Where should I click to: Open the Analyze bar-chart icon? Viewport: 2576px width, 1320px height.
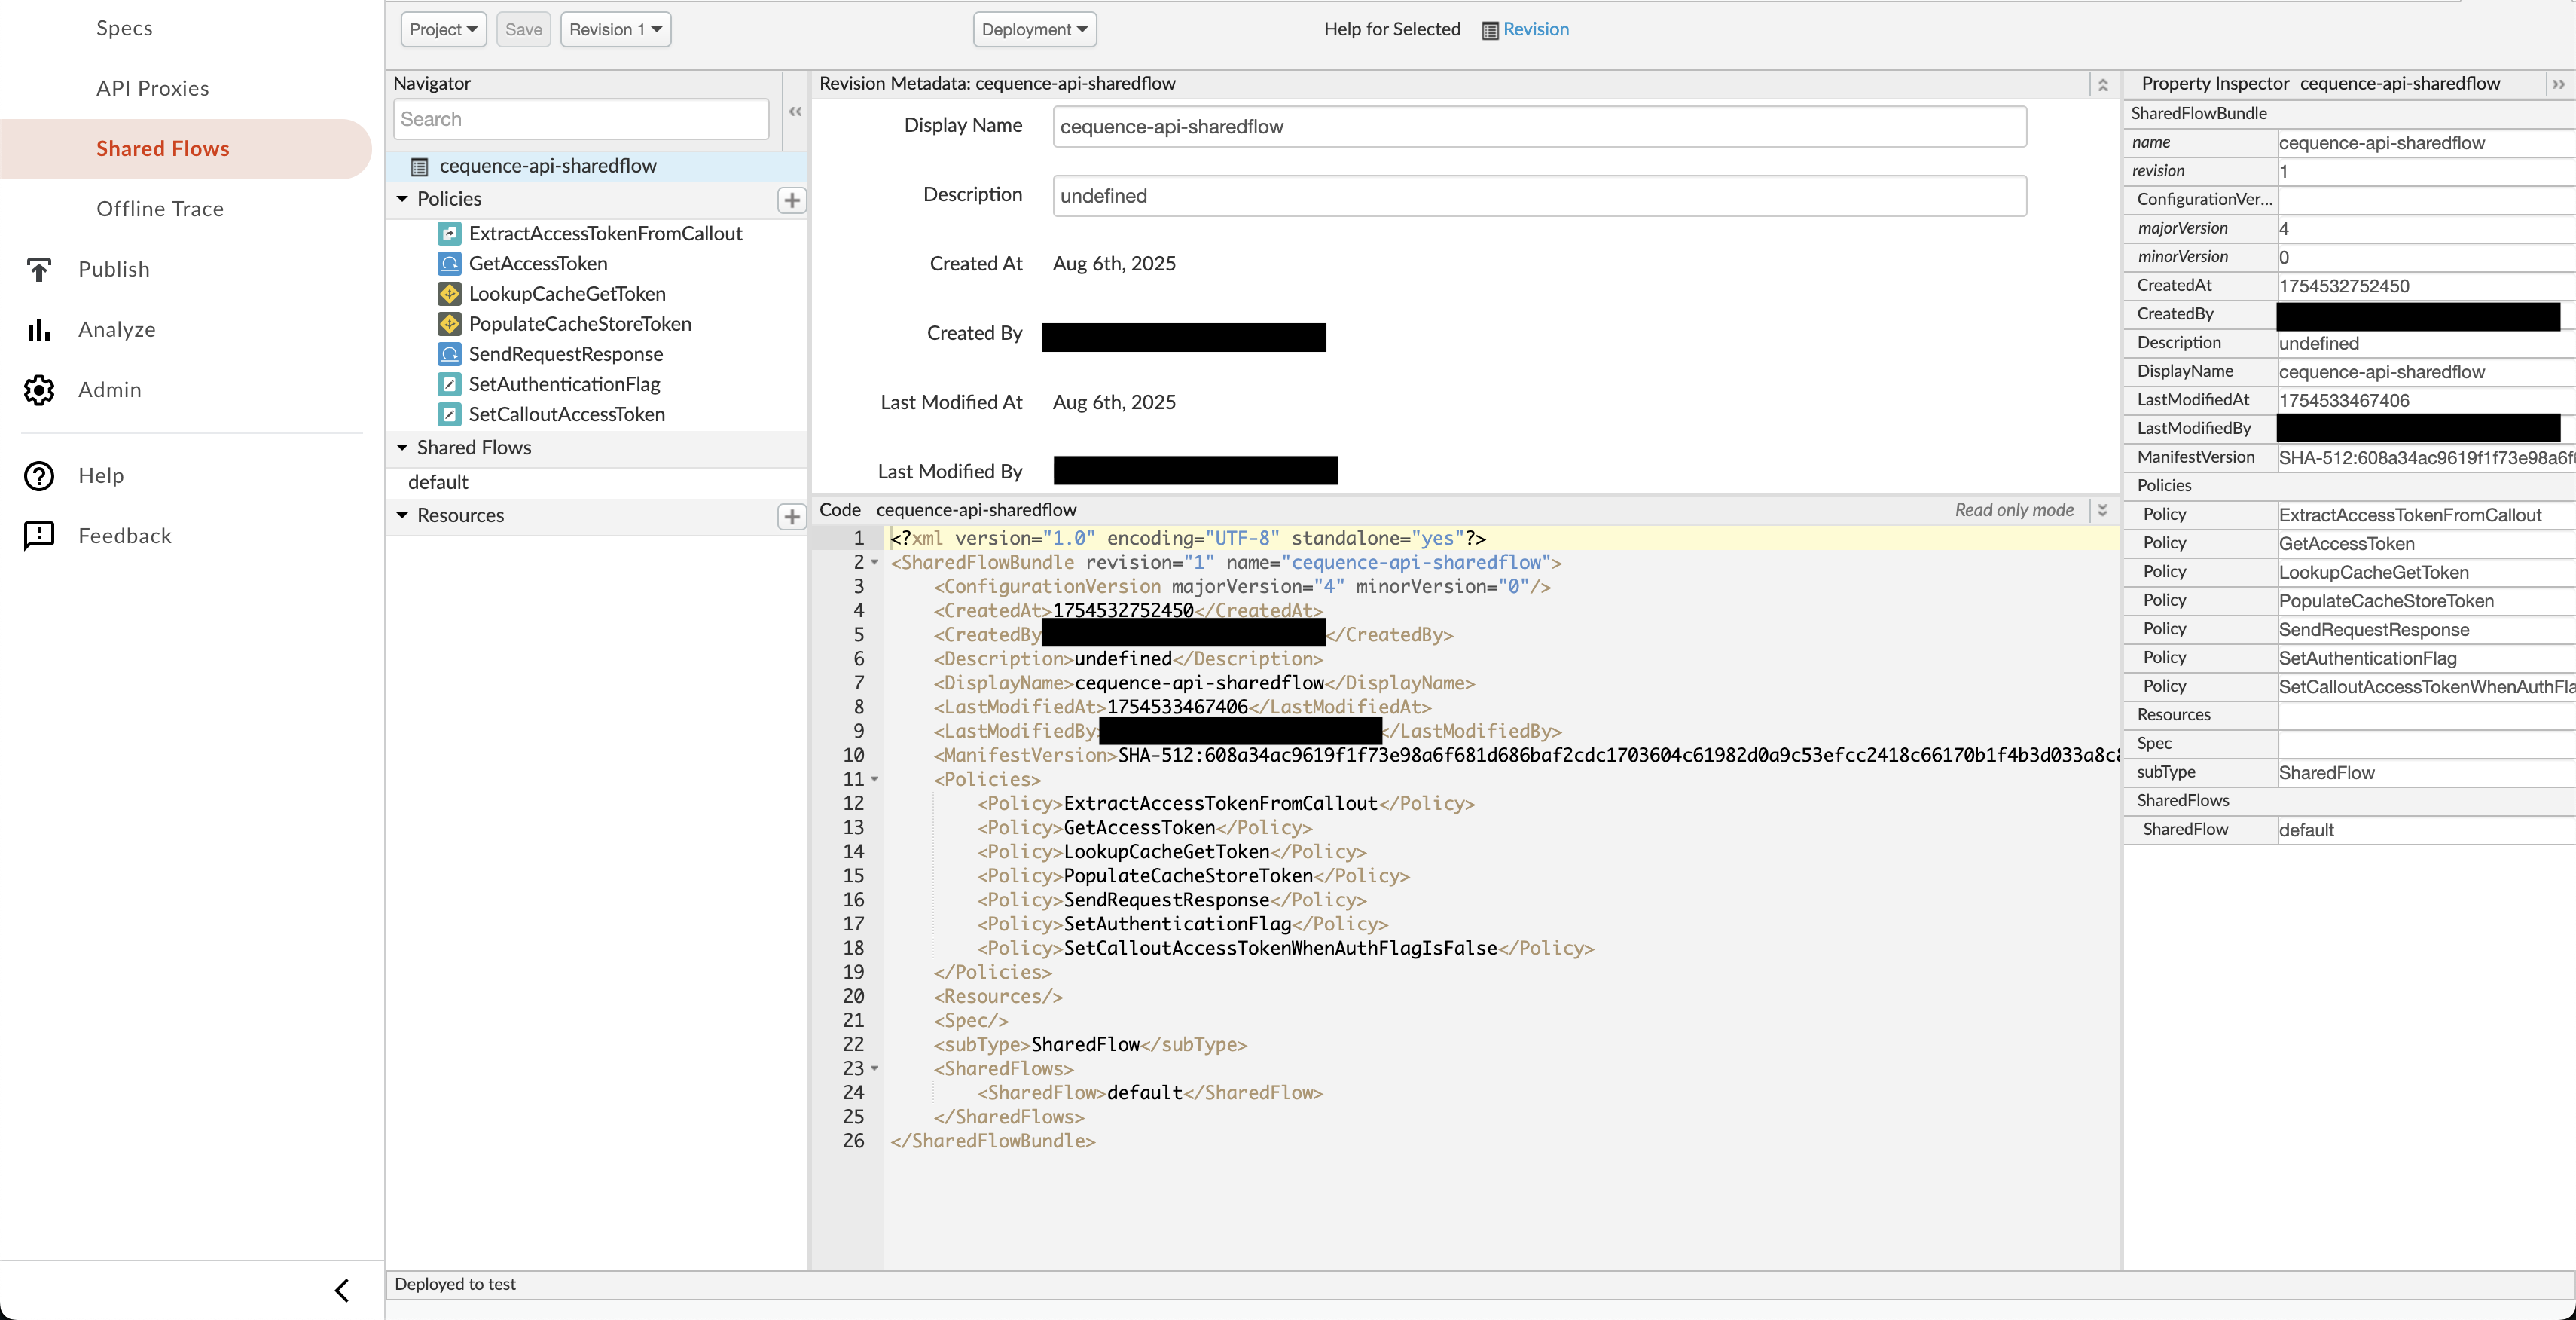point(38,329)
